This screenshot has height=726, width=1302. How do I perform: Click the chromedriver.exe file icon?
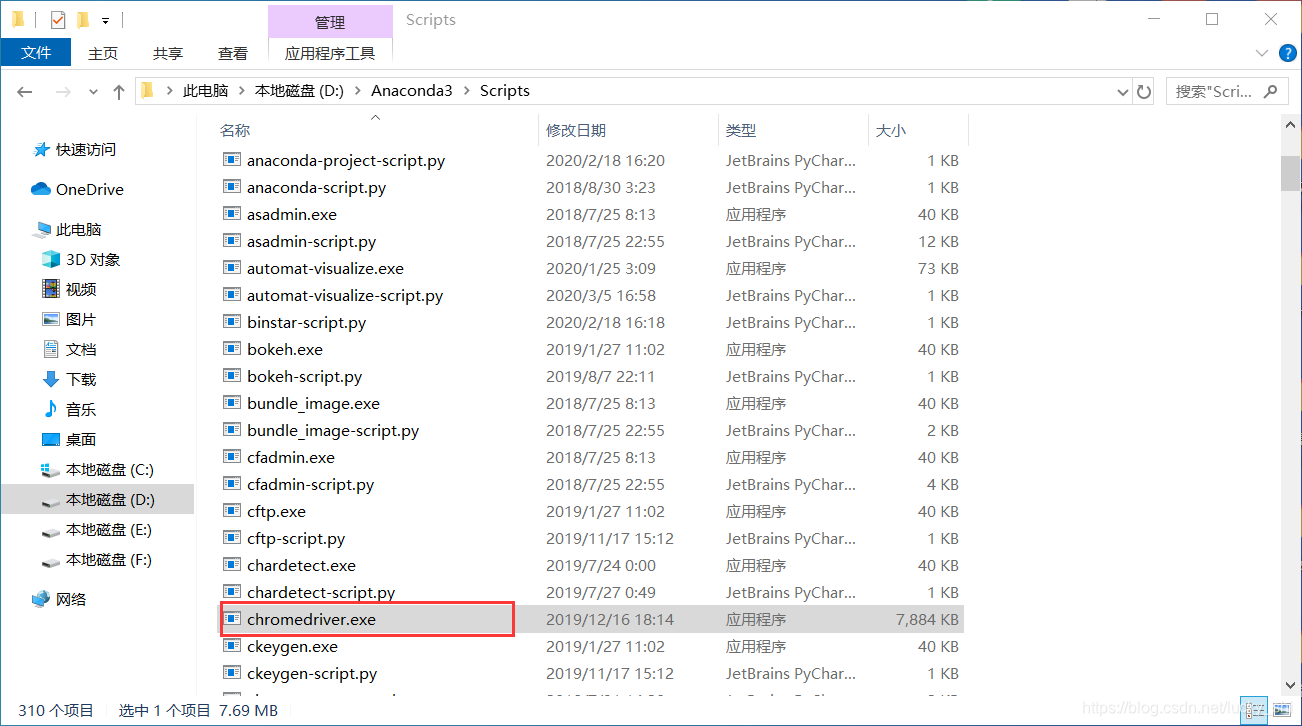click(232, 619)
